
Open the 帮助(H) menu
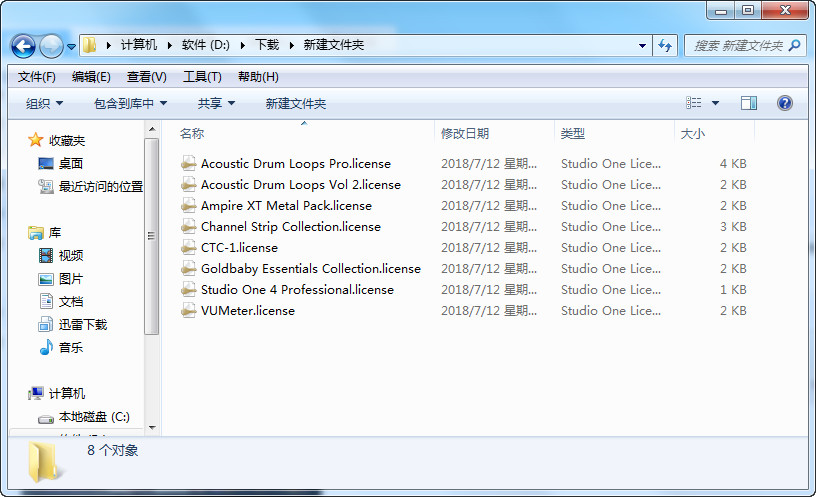click(258, 77)
